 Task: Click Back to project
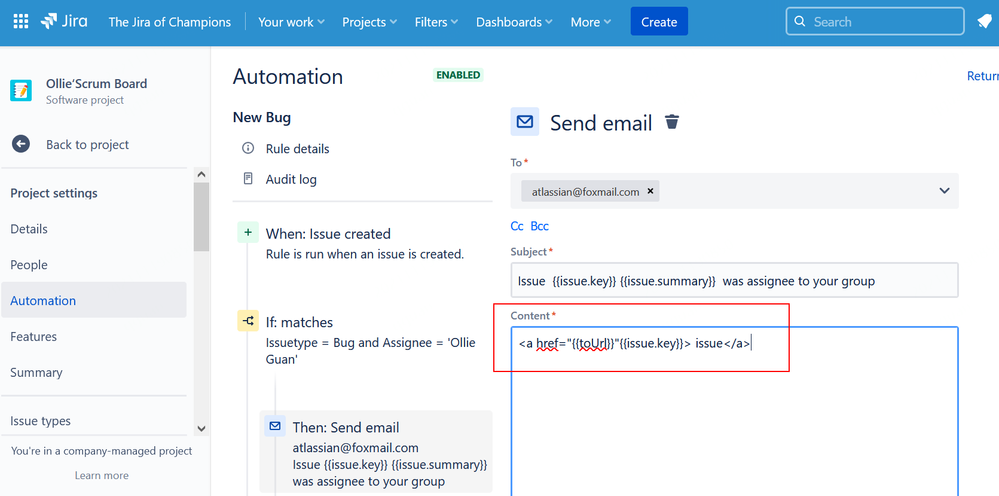(87, 145)
